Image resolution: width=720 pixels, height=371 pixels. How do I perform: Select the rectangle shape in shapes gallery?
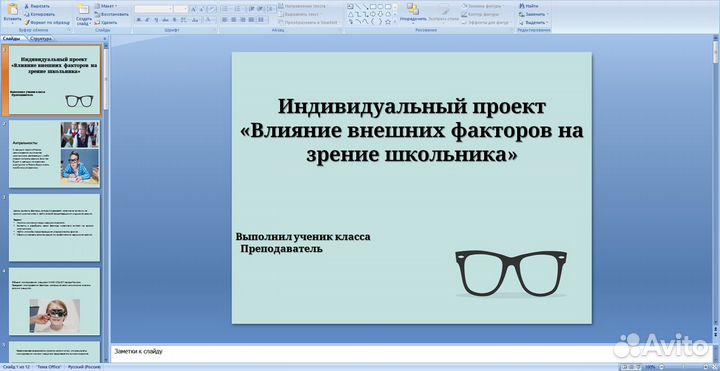[x=373, y=6]
